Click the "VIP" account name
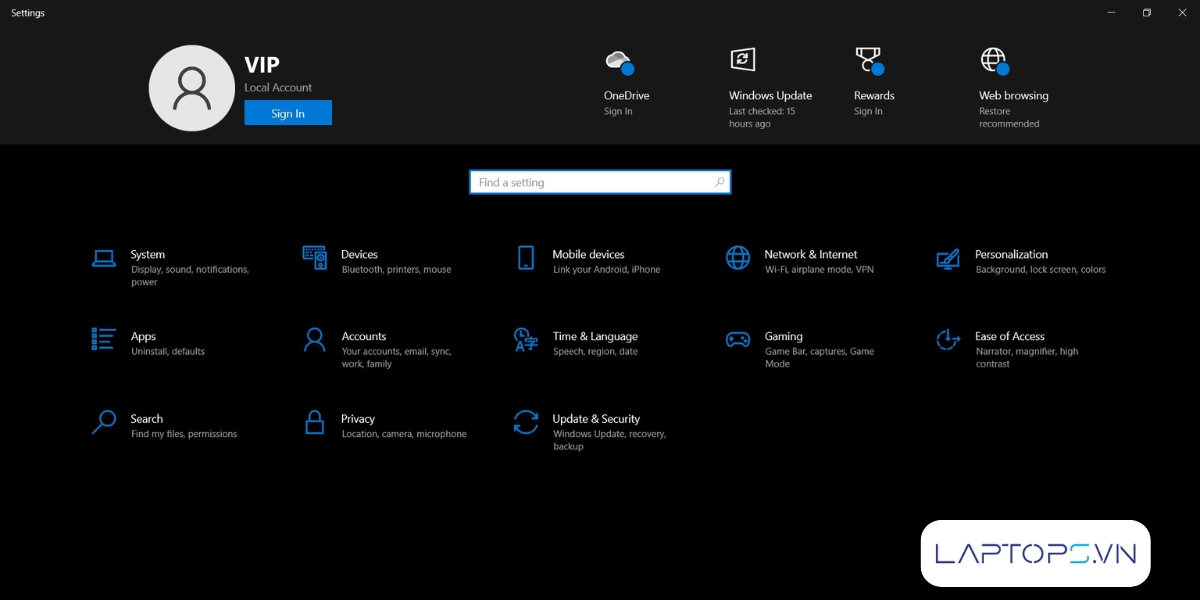This screenshot has width=1200, height=600. tap(262, 65)
